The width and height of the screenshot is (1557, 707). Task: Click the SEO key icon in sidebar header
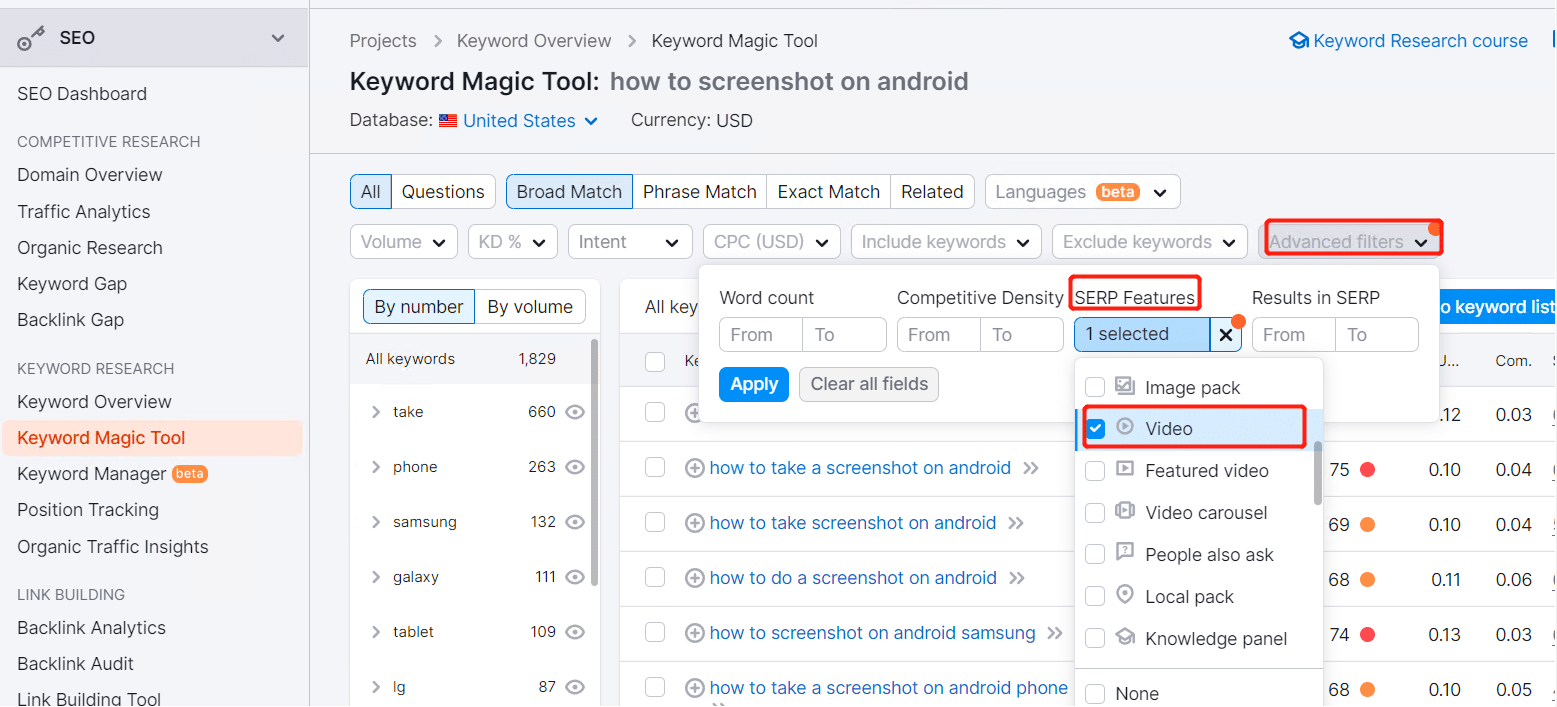[x=32, y=39]
